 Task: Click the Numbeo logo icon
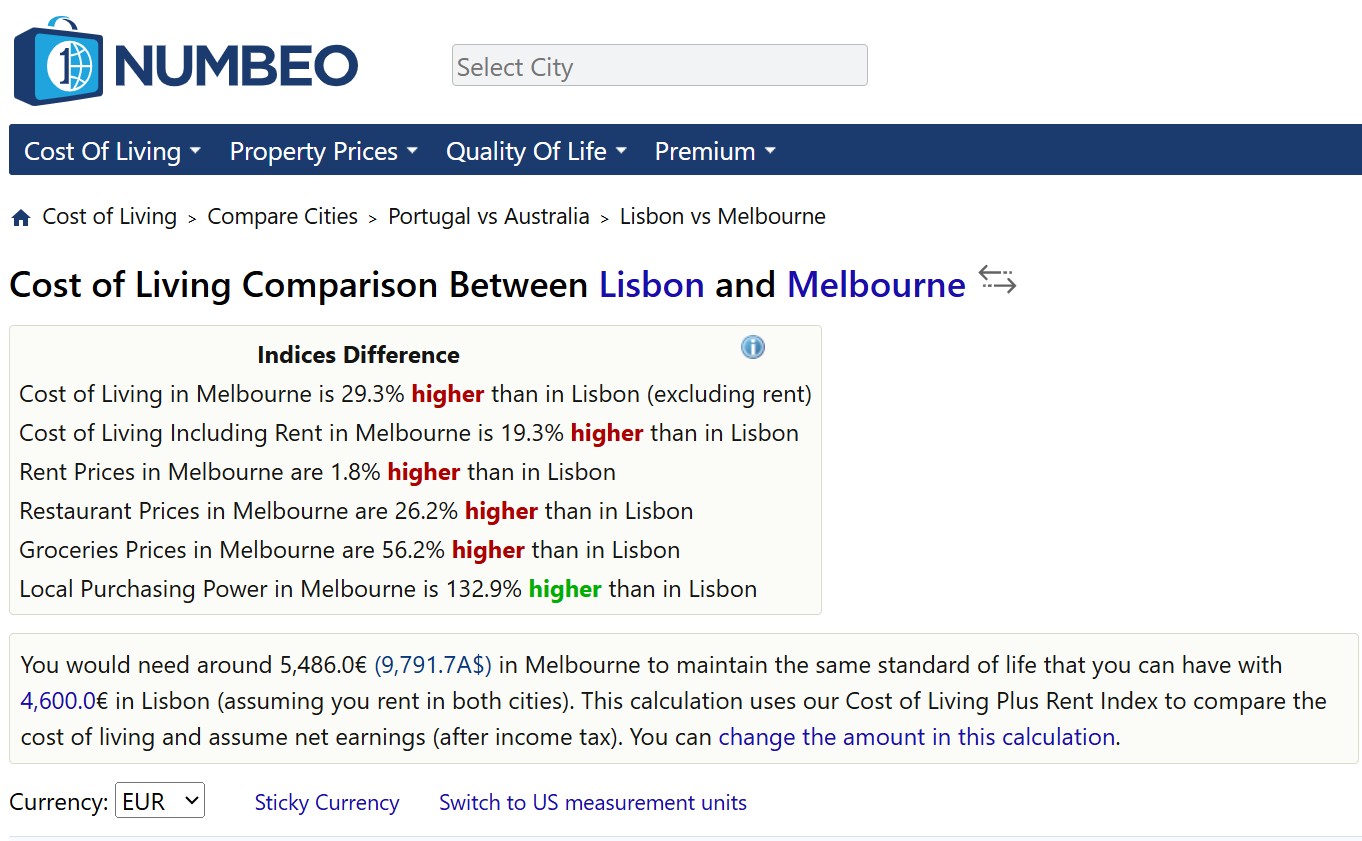tap(58, 62)
